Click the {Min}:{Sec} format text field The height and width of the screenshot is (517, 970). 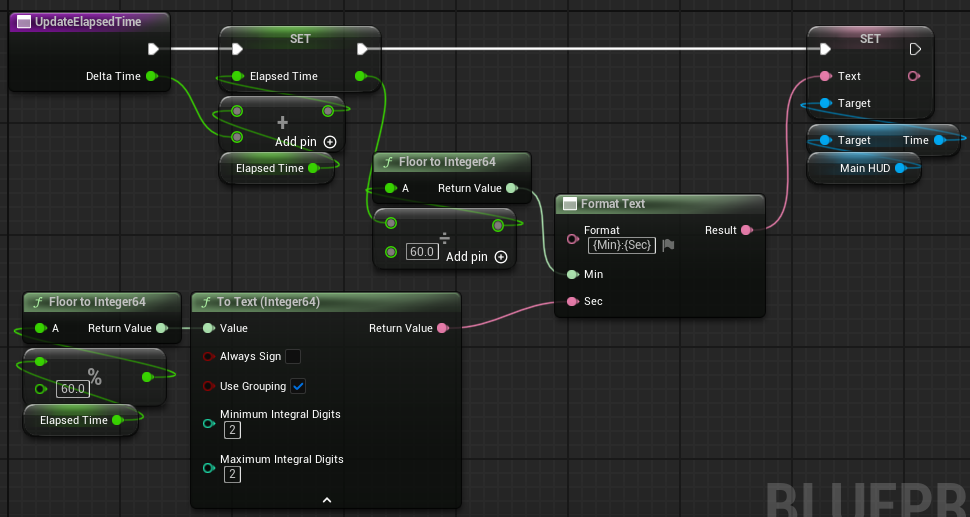[x=622, y=245]
